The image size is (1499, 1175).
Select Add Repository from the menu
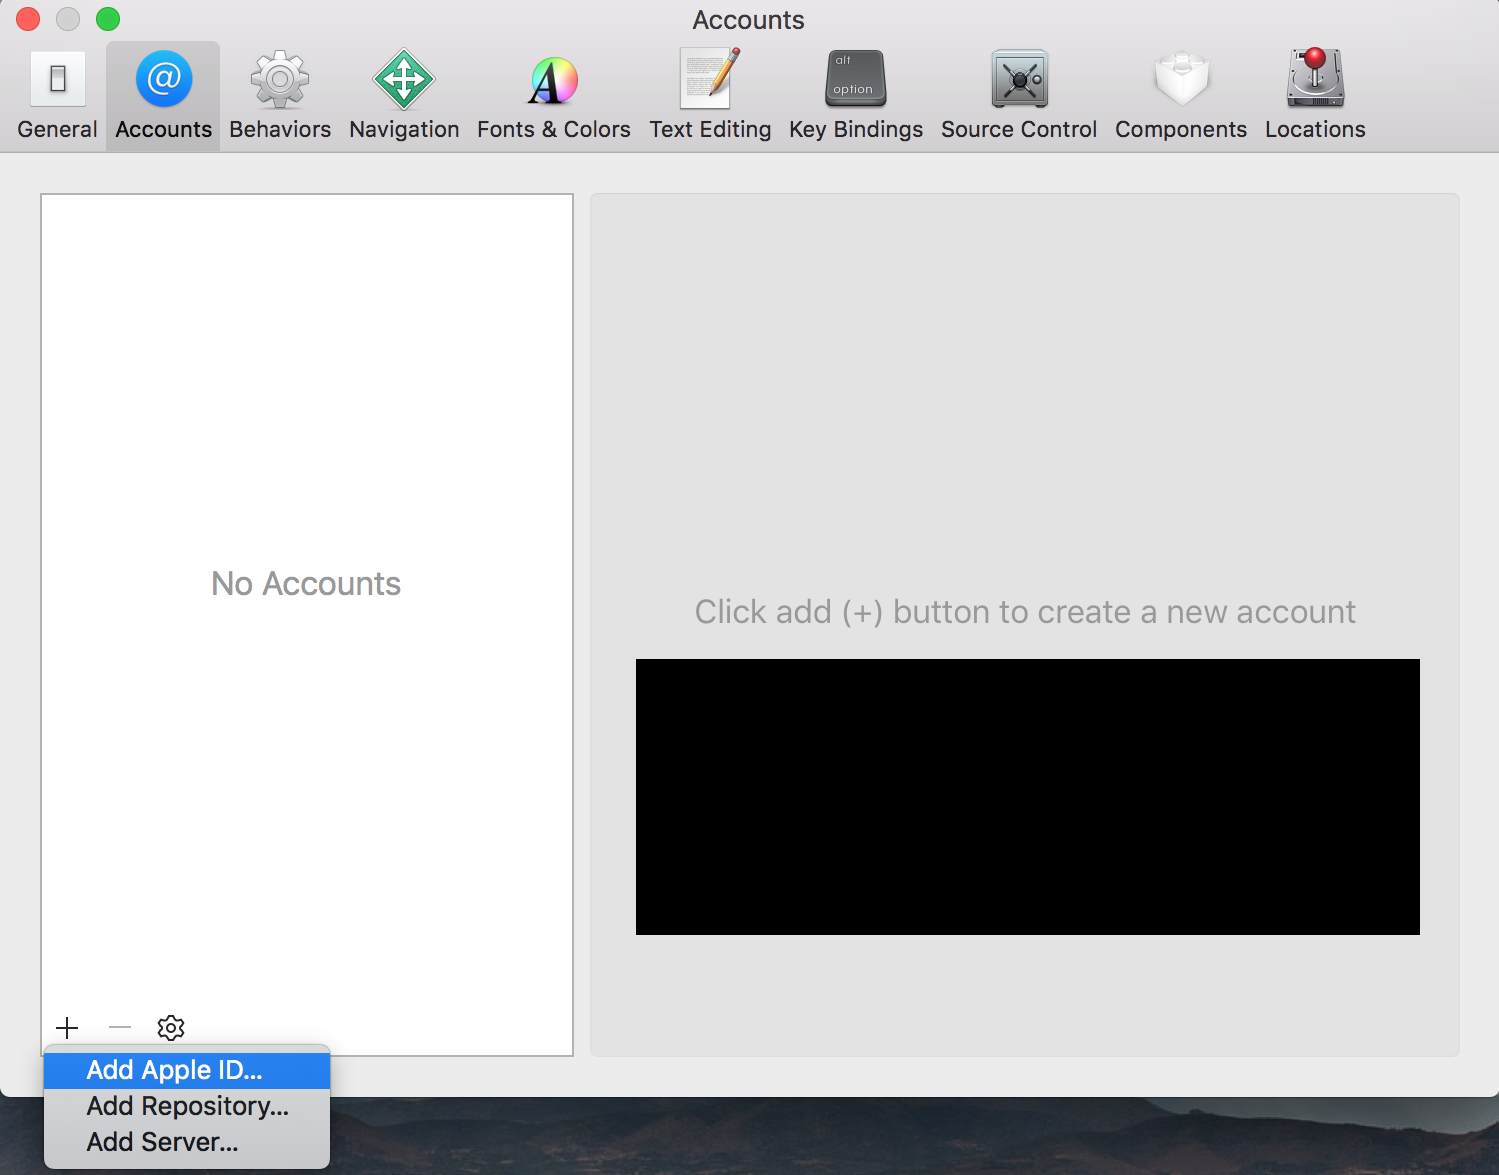pos(187,1106)
